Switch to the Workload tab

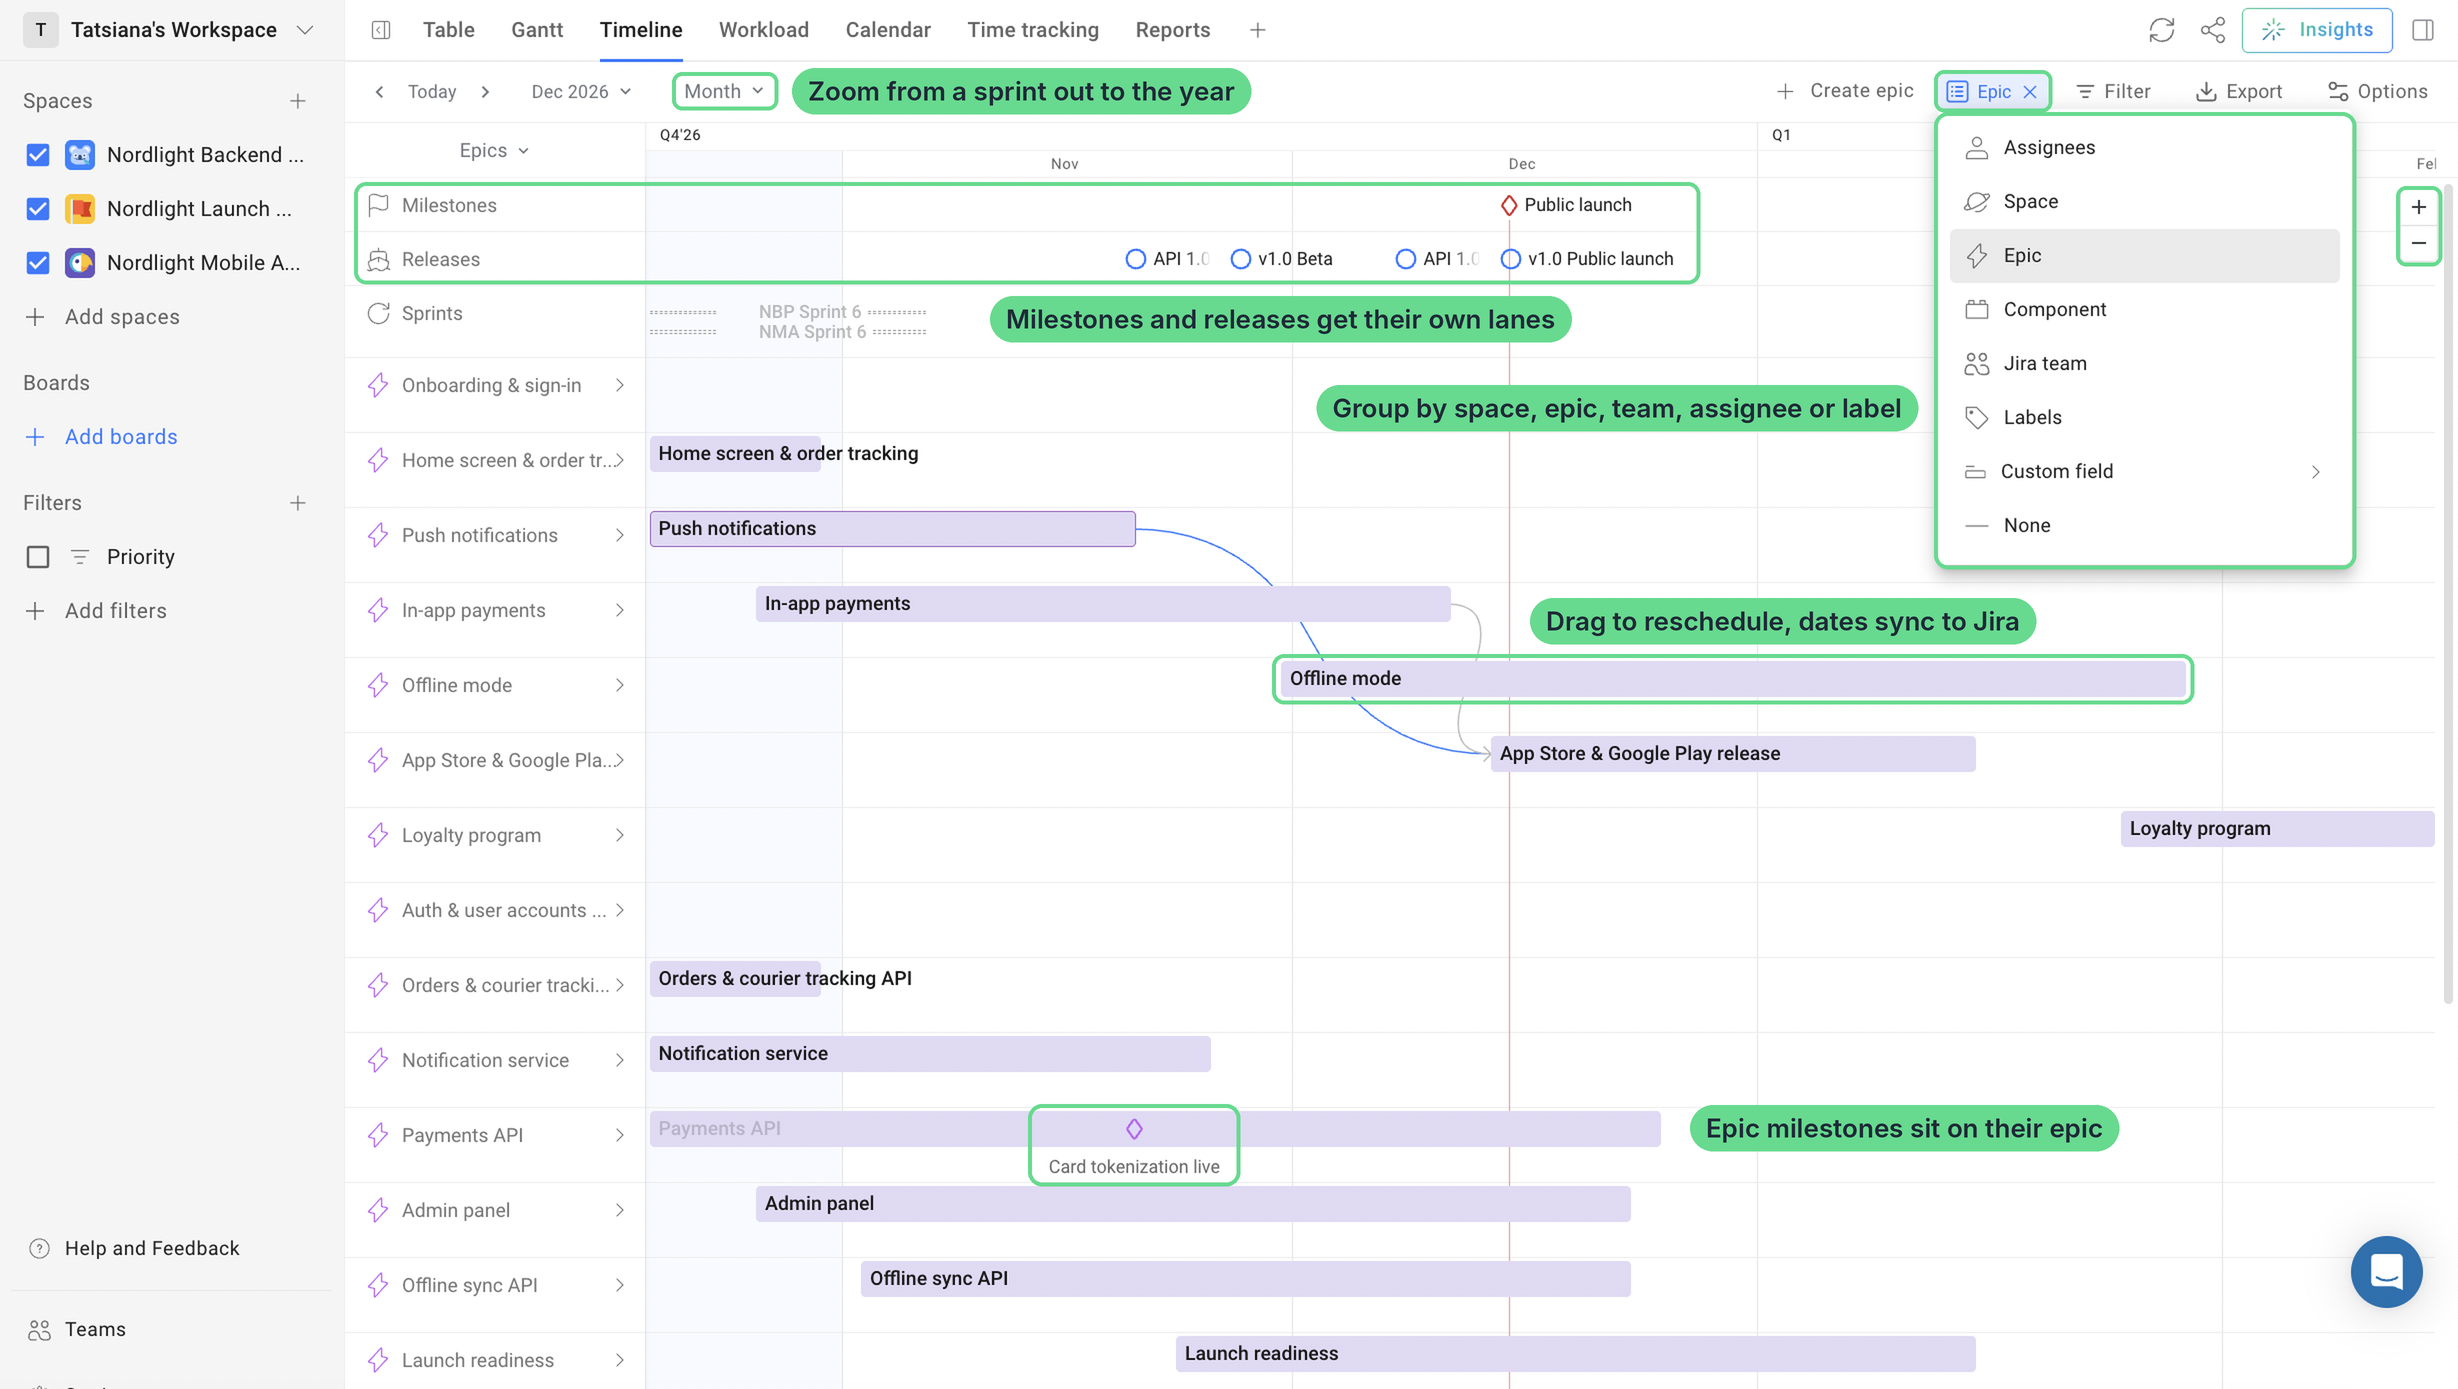[763, 30]
